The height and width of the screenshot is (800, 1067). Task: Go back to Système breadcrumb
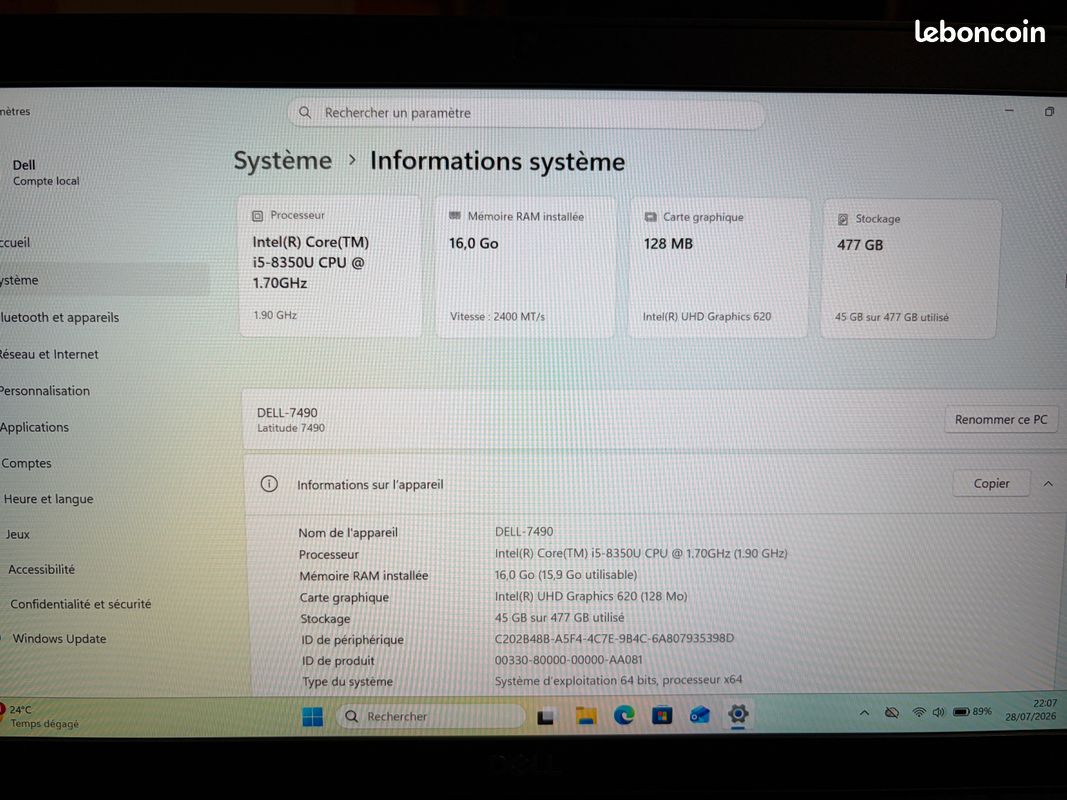point(283,161)
